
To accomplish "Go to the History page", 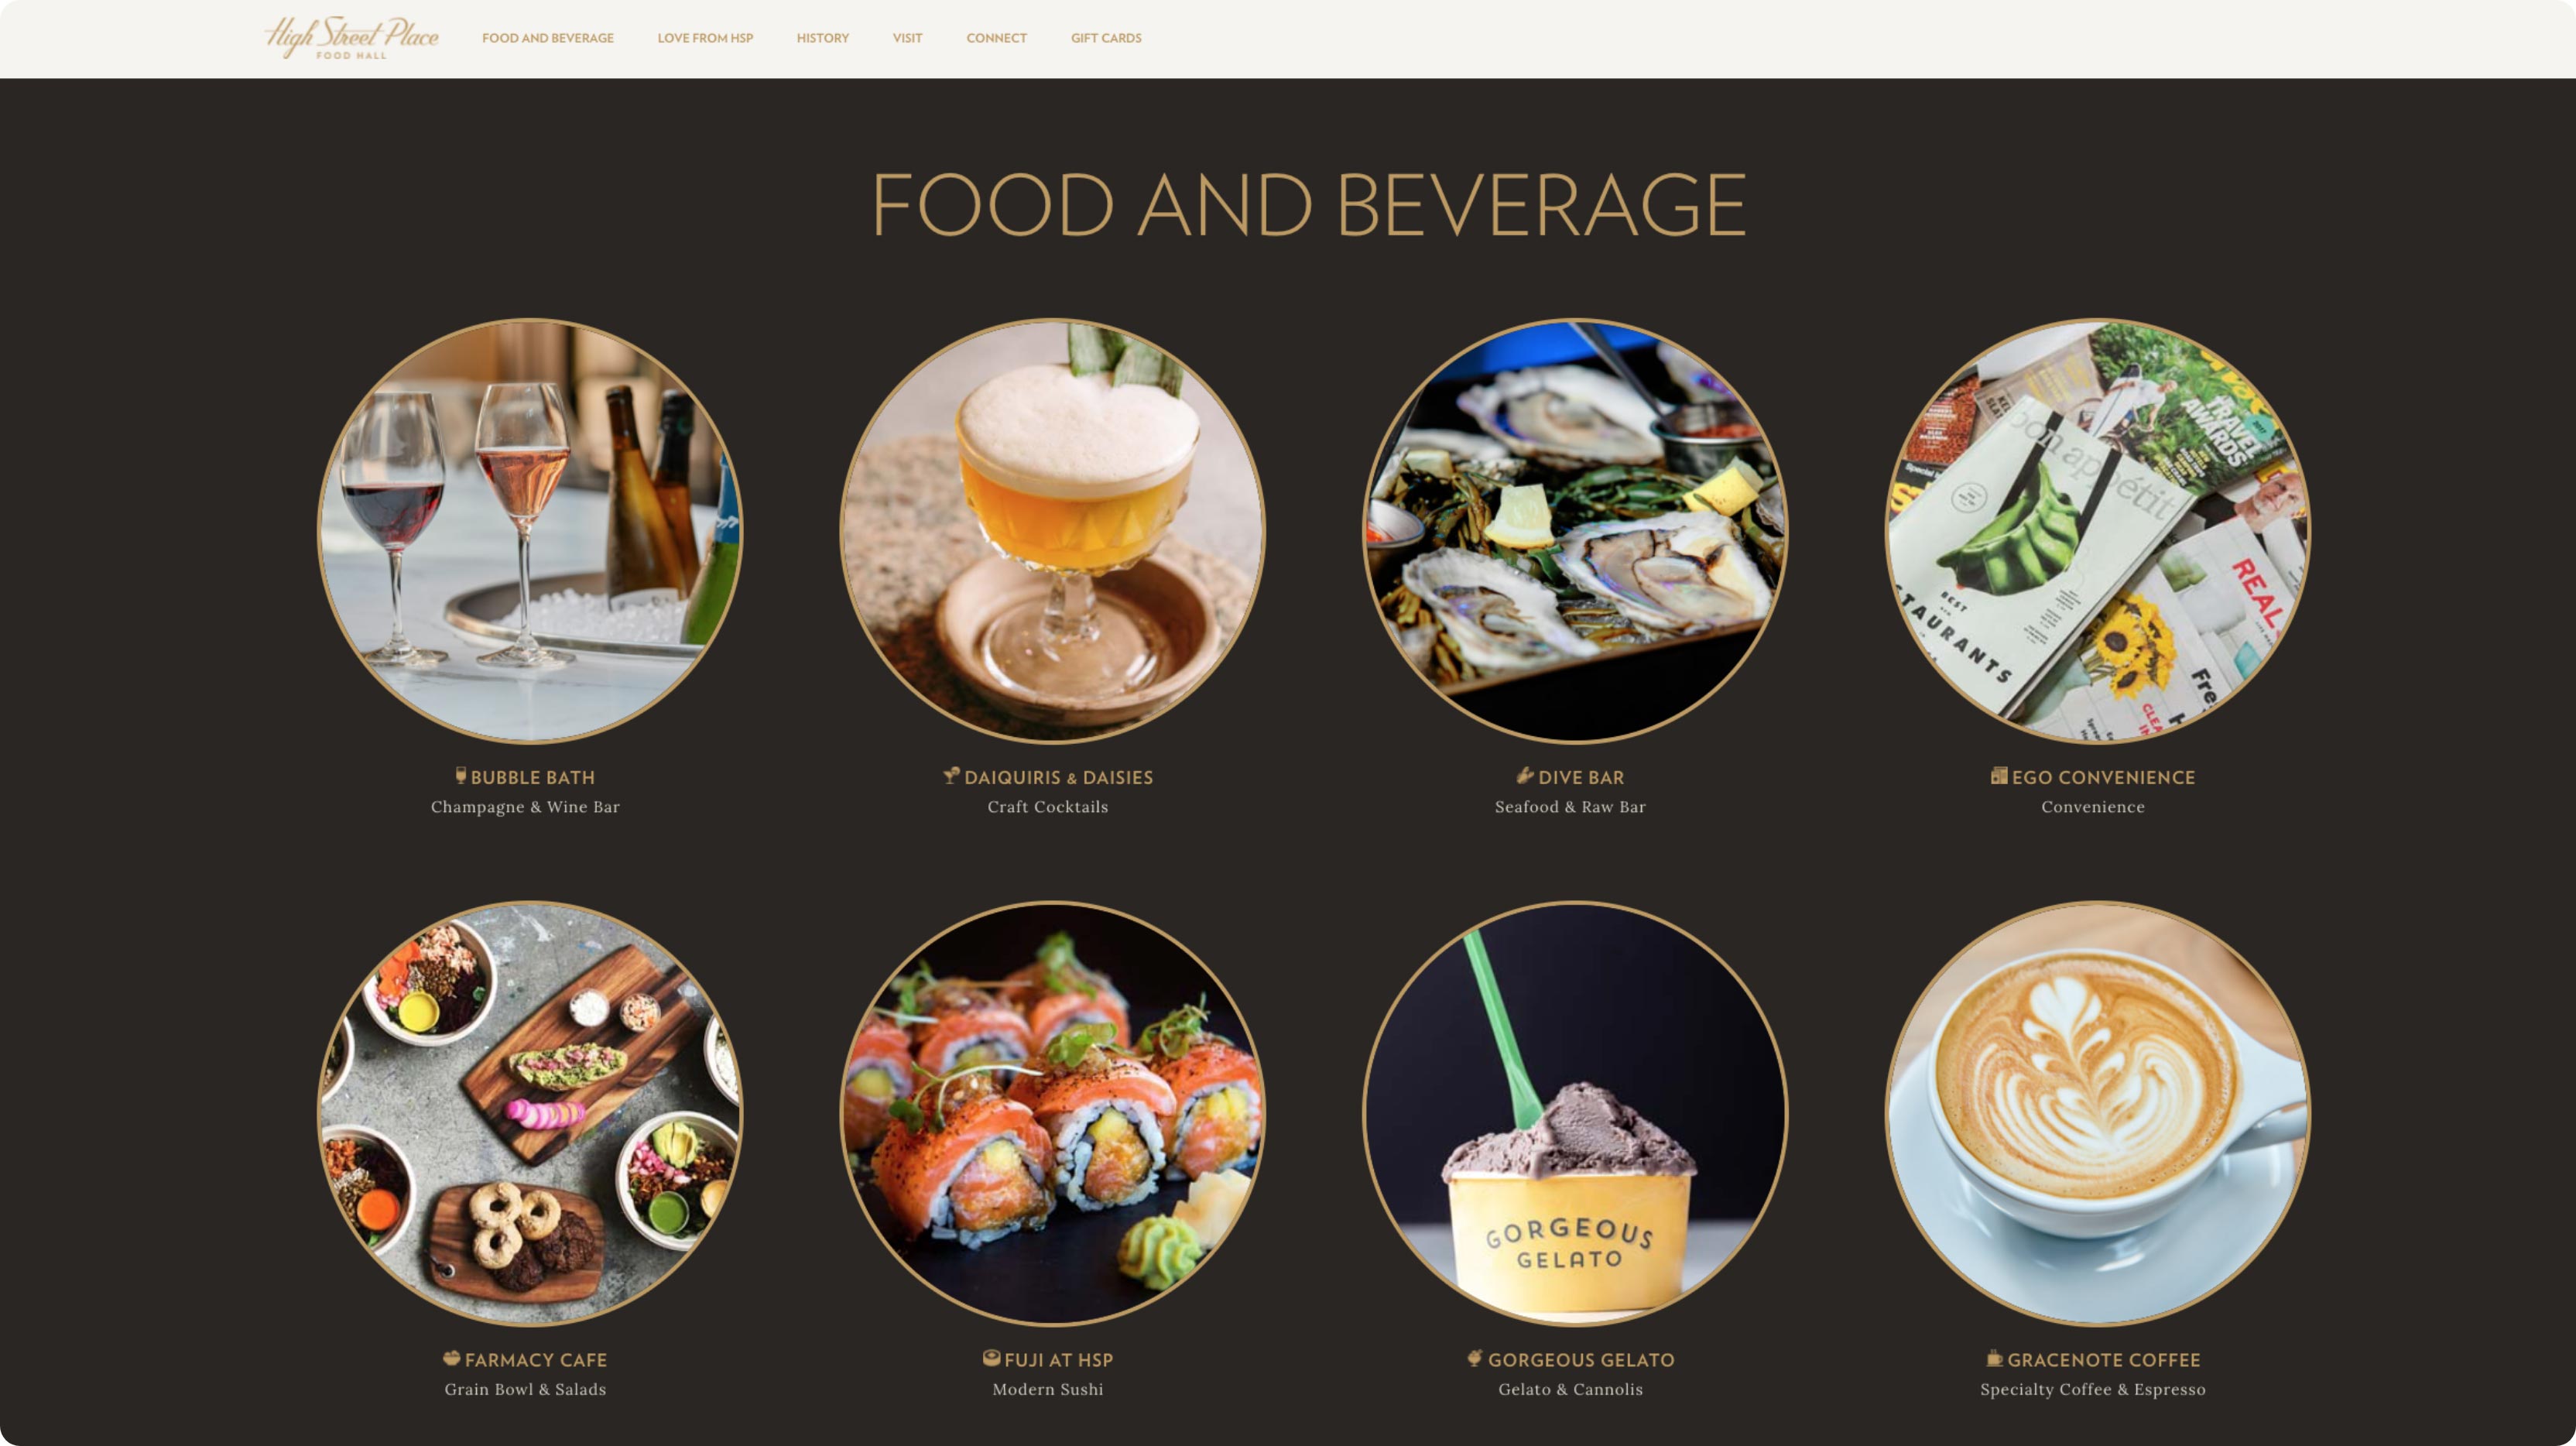I will [x=823, y=38].
